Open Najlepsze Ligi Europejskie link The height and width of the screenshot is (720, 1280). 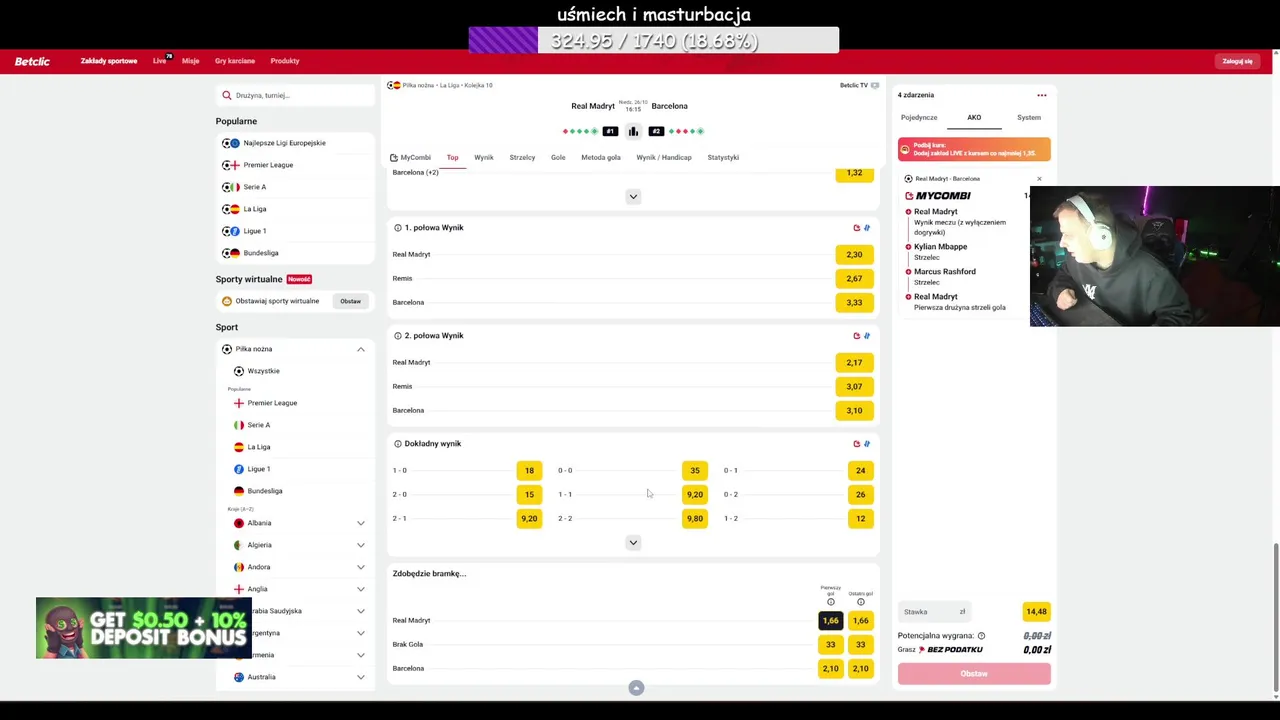(x=284, y=143)
